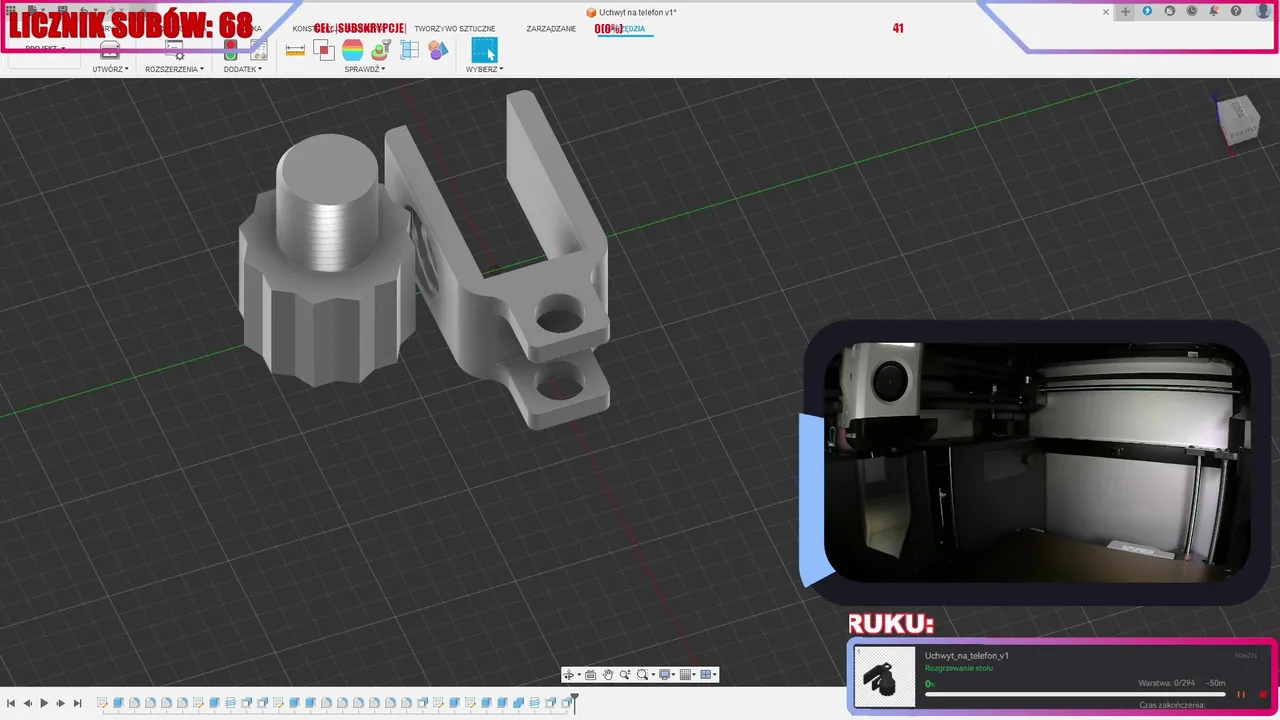Click the section analysis icon in SPRAWDŹ
Viewport: 1280px width, 720px height.
[409, 50]
